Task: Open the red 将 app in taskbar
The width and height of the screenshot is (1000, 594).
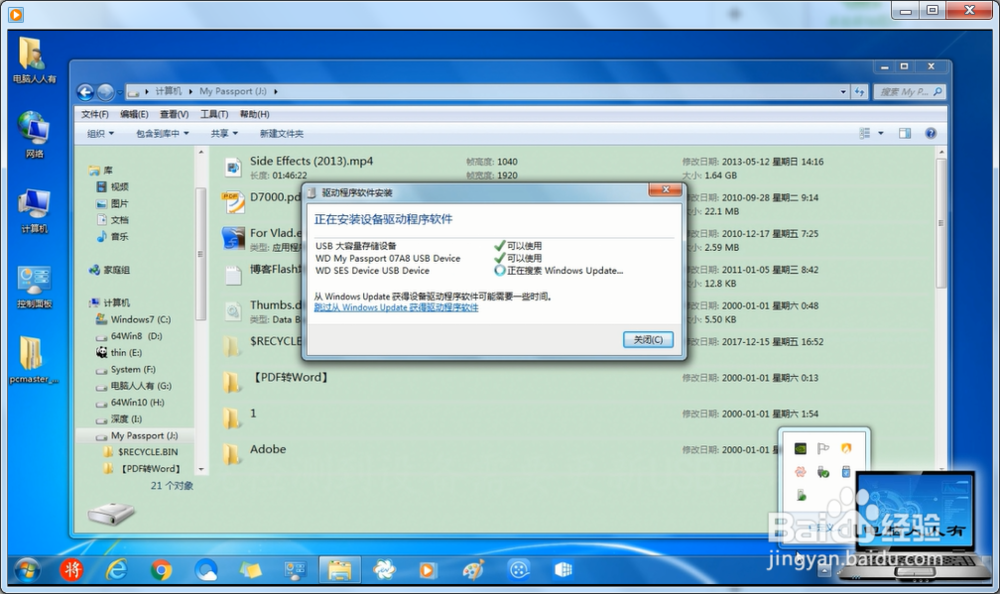Action: (x=71, y=570)
